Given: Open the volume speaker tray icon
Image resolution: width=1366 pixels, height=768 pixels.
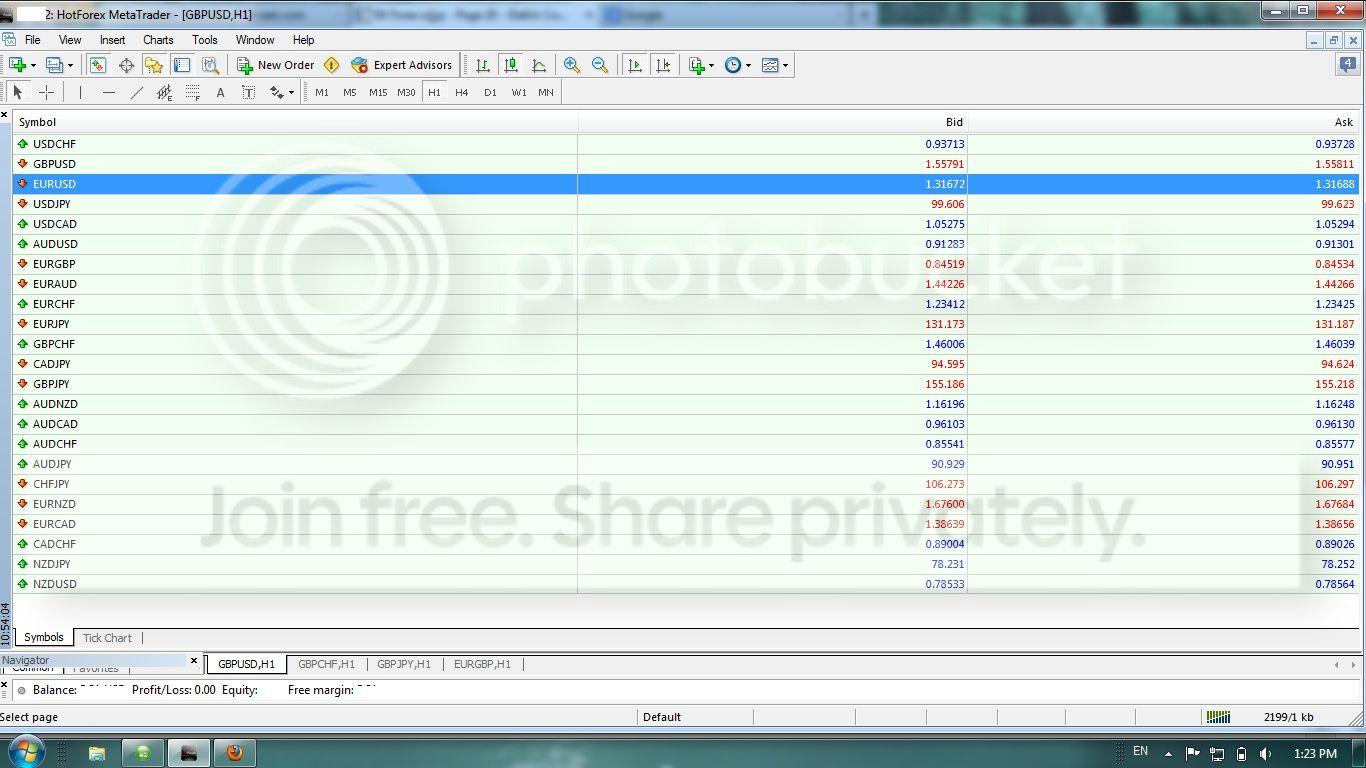Looking at the screenshot, I should (1265, 753).
